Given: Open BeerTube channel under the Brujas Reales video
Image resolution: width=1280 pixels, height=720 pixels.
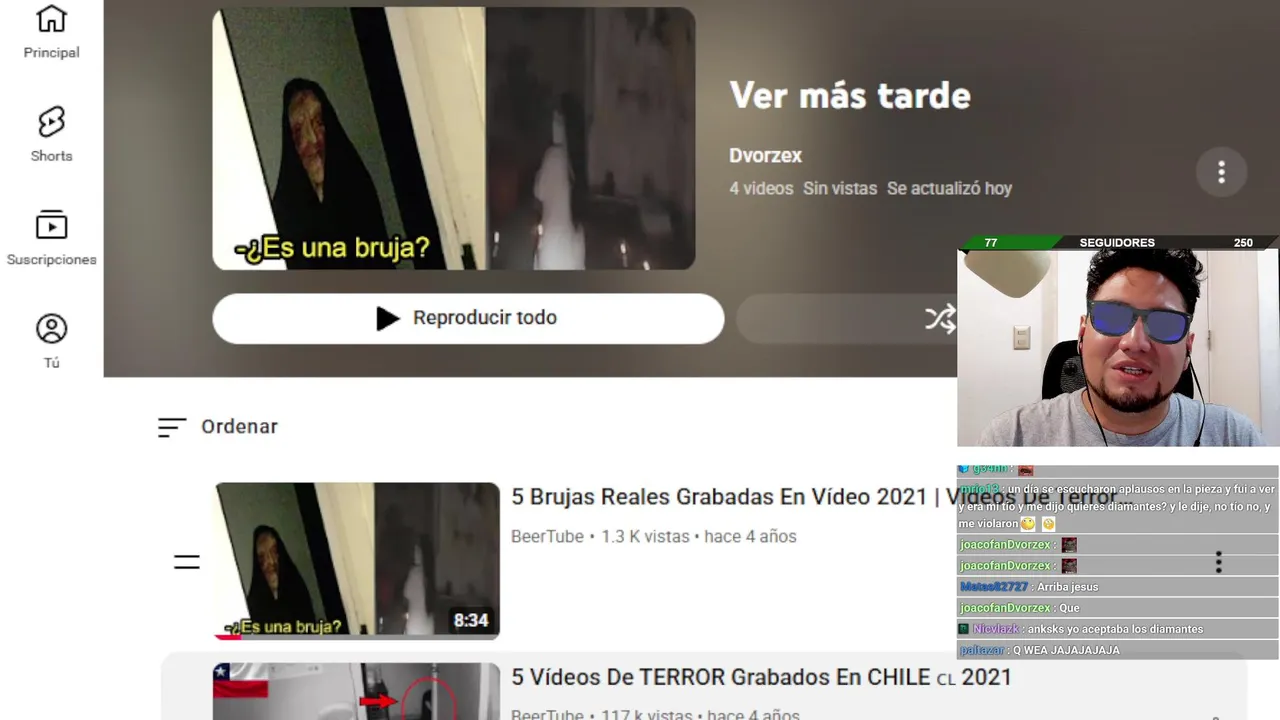Looking at the screenshot, I should point(547,537).
